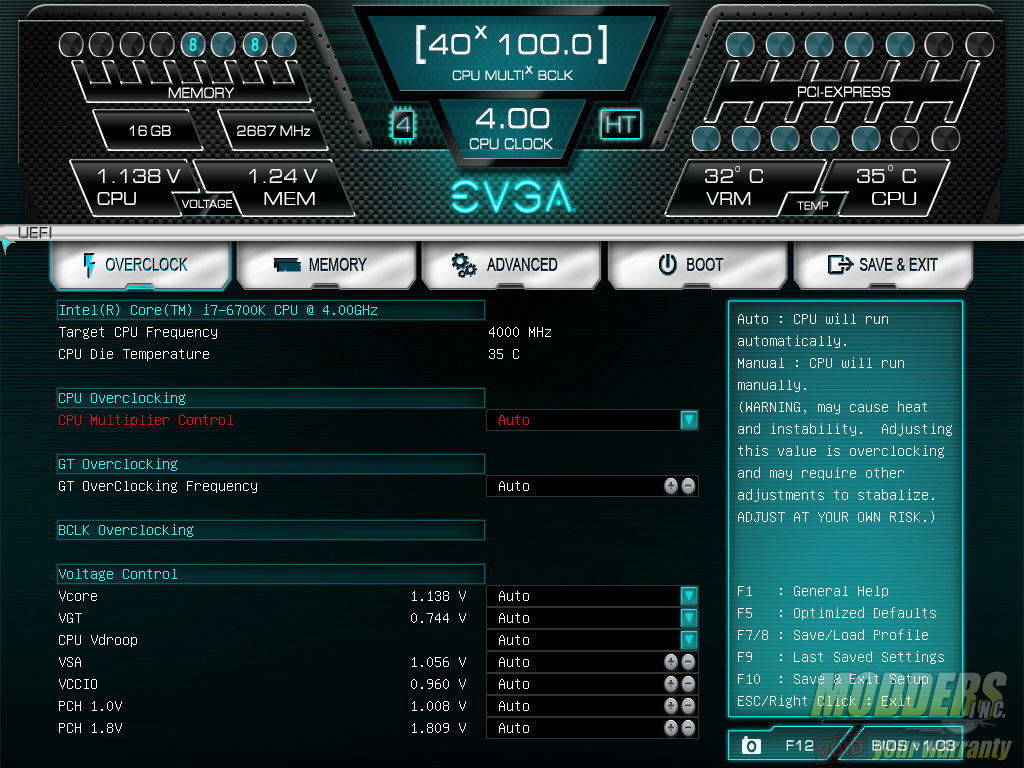
Task: Go to the BOOT tab
Action: (x=697, y=265)
